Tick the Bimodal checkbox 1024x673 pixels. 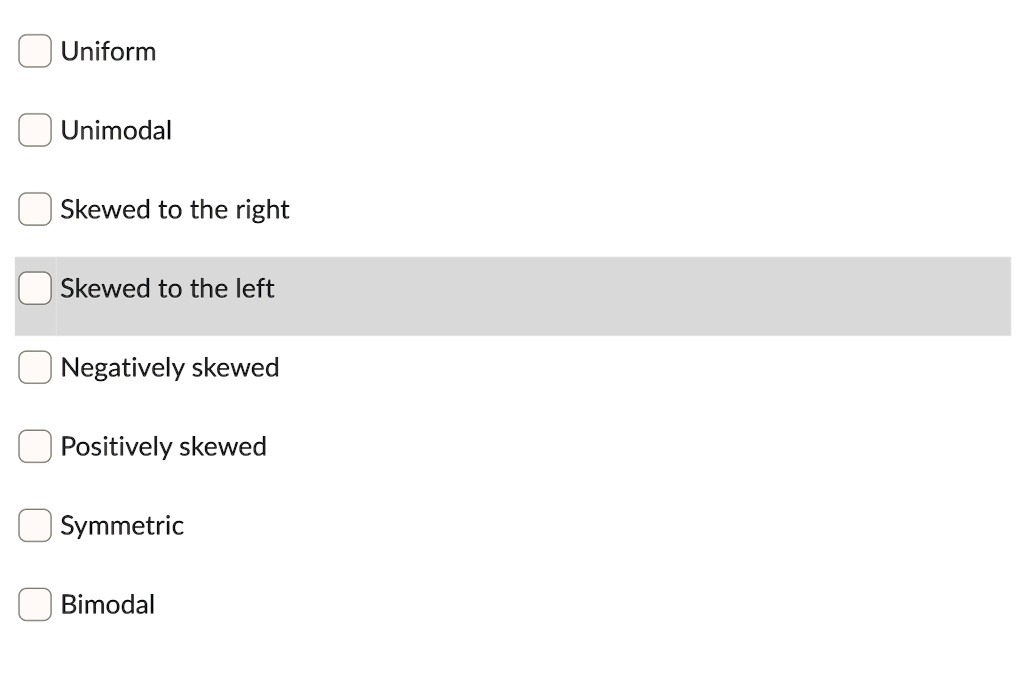click(x=34, y=604)
